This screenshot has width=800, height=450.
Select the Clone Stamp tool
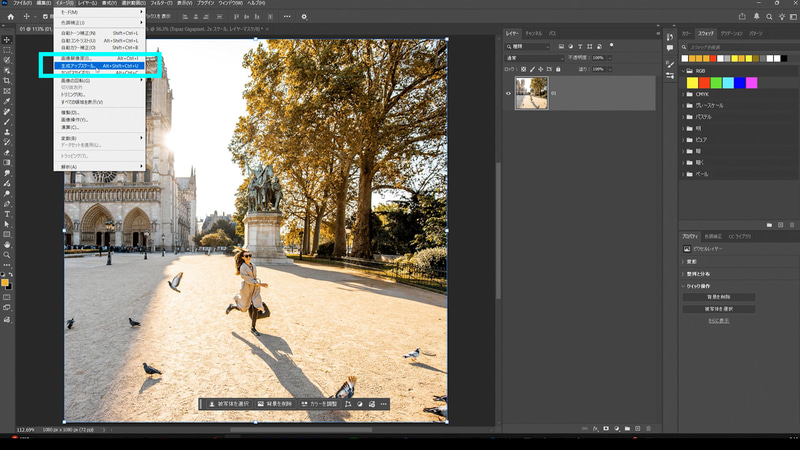tap(7, 132)
